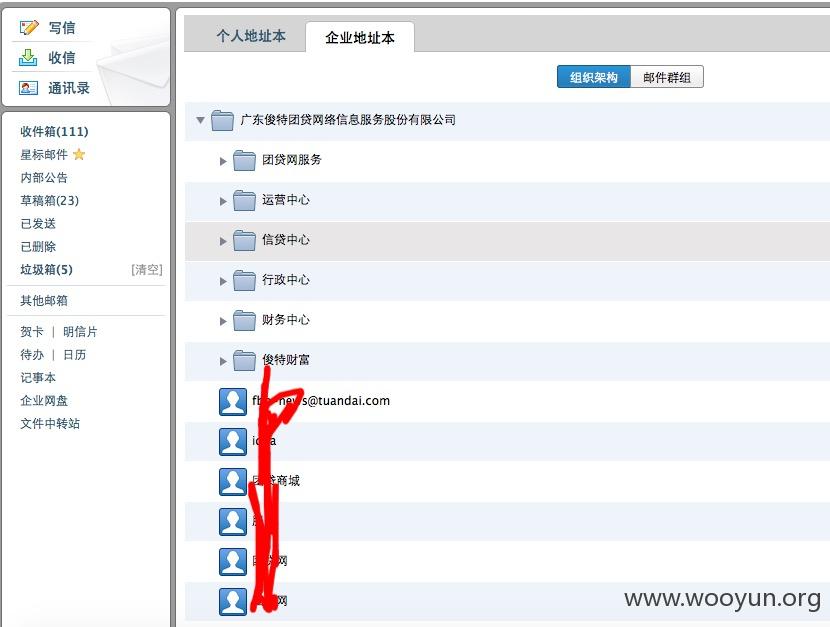Click the top company folder icon
830x627 pixels.
pos(222,120)
